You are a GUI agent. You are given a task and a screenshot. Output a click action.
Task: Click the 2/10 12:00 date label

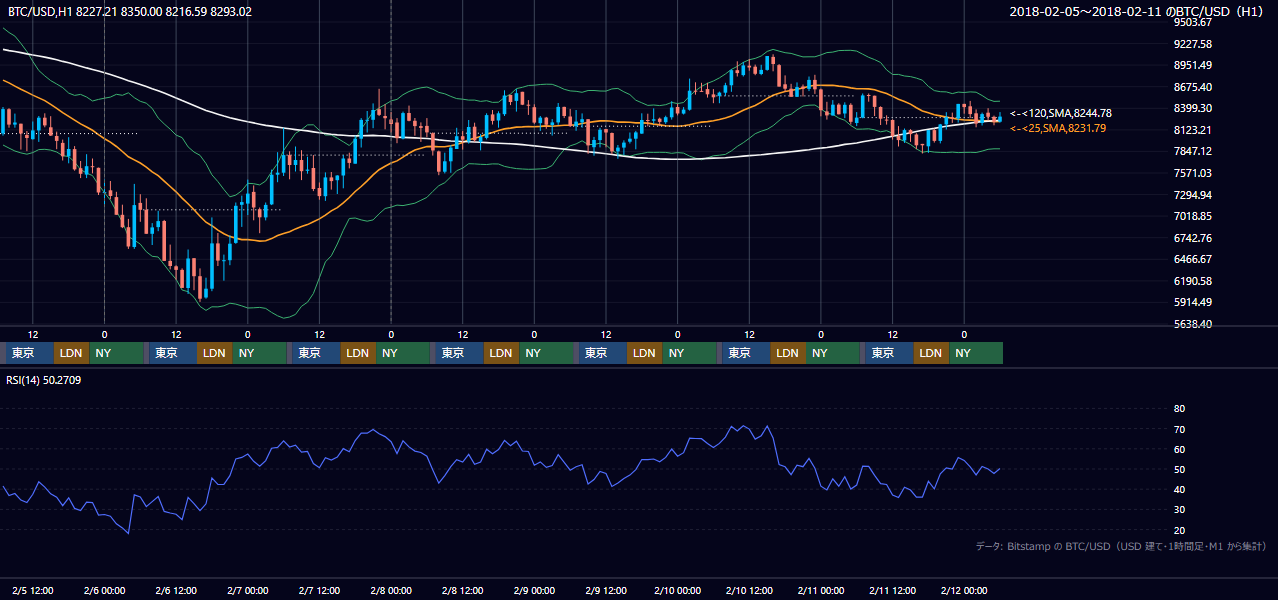749,590
